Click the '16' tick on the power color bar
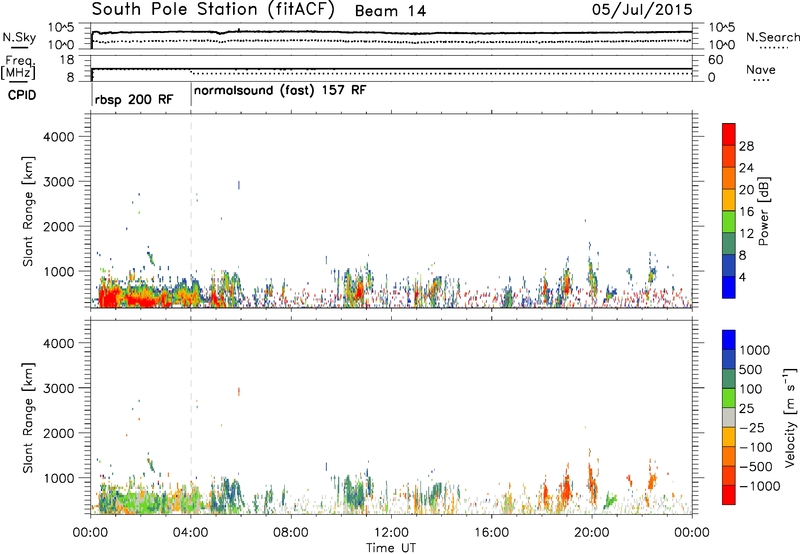The height and width of the screenshot is (554, 800). pos(746,212)
